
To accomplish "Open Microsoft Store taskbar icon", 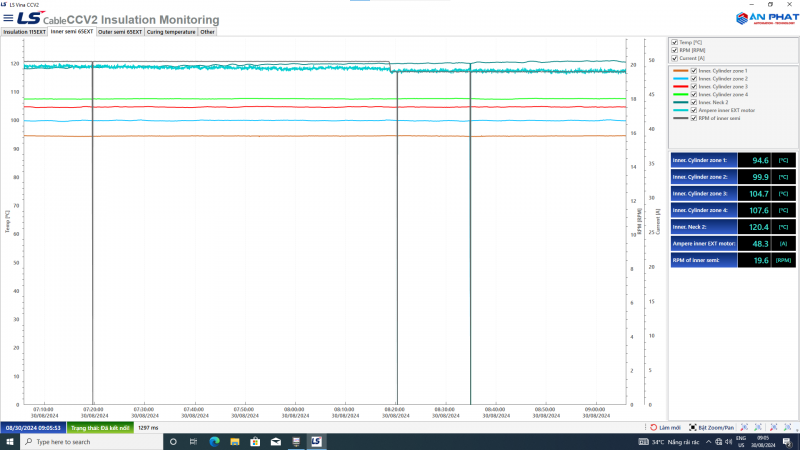I will 255,442.
